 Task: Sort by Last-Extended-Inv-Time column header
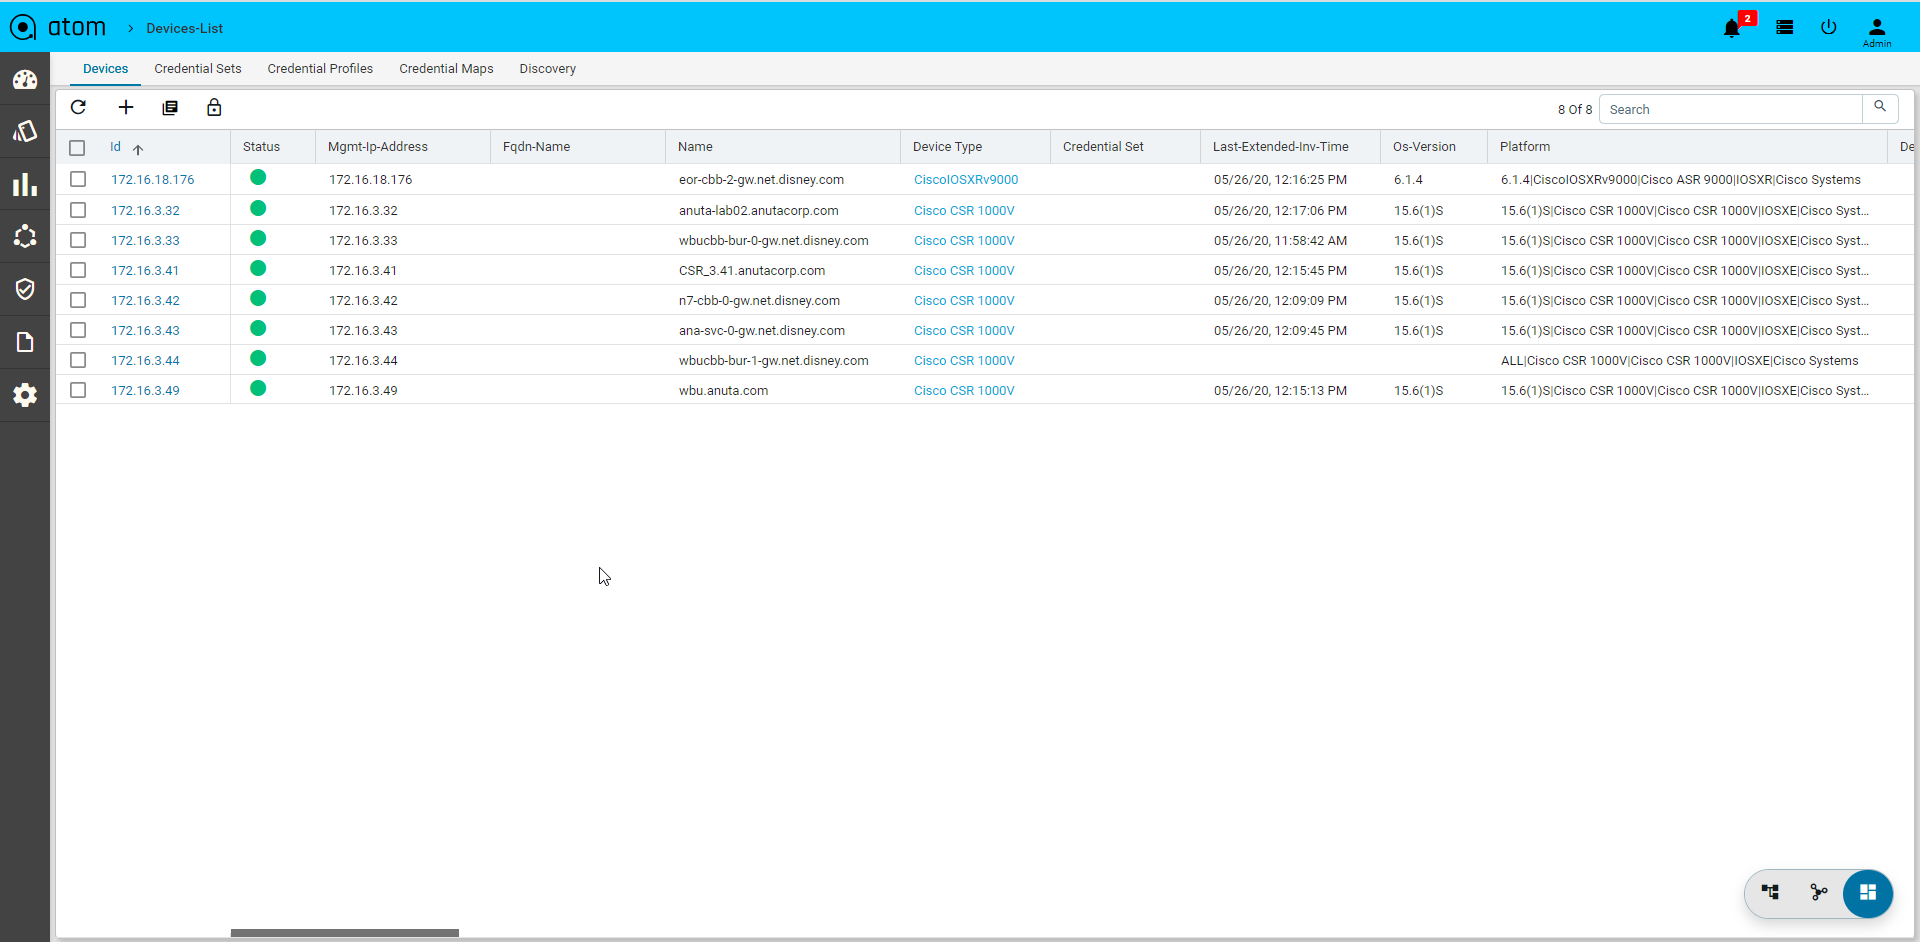pos(1281,147)
